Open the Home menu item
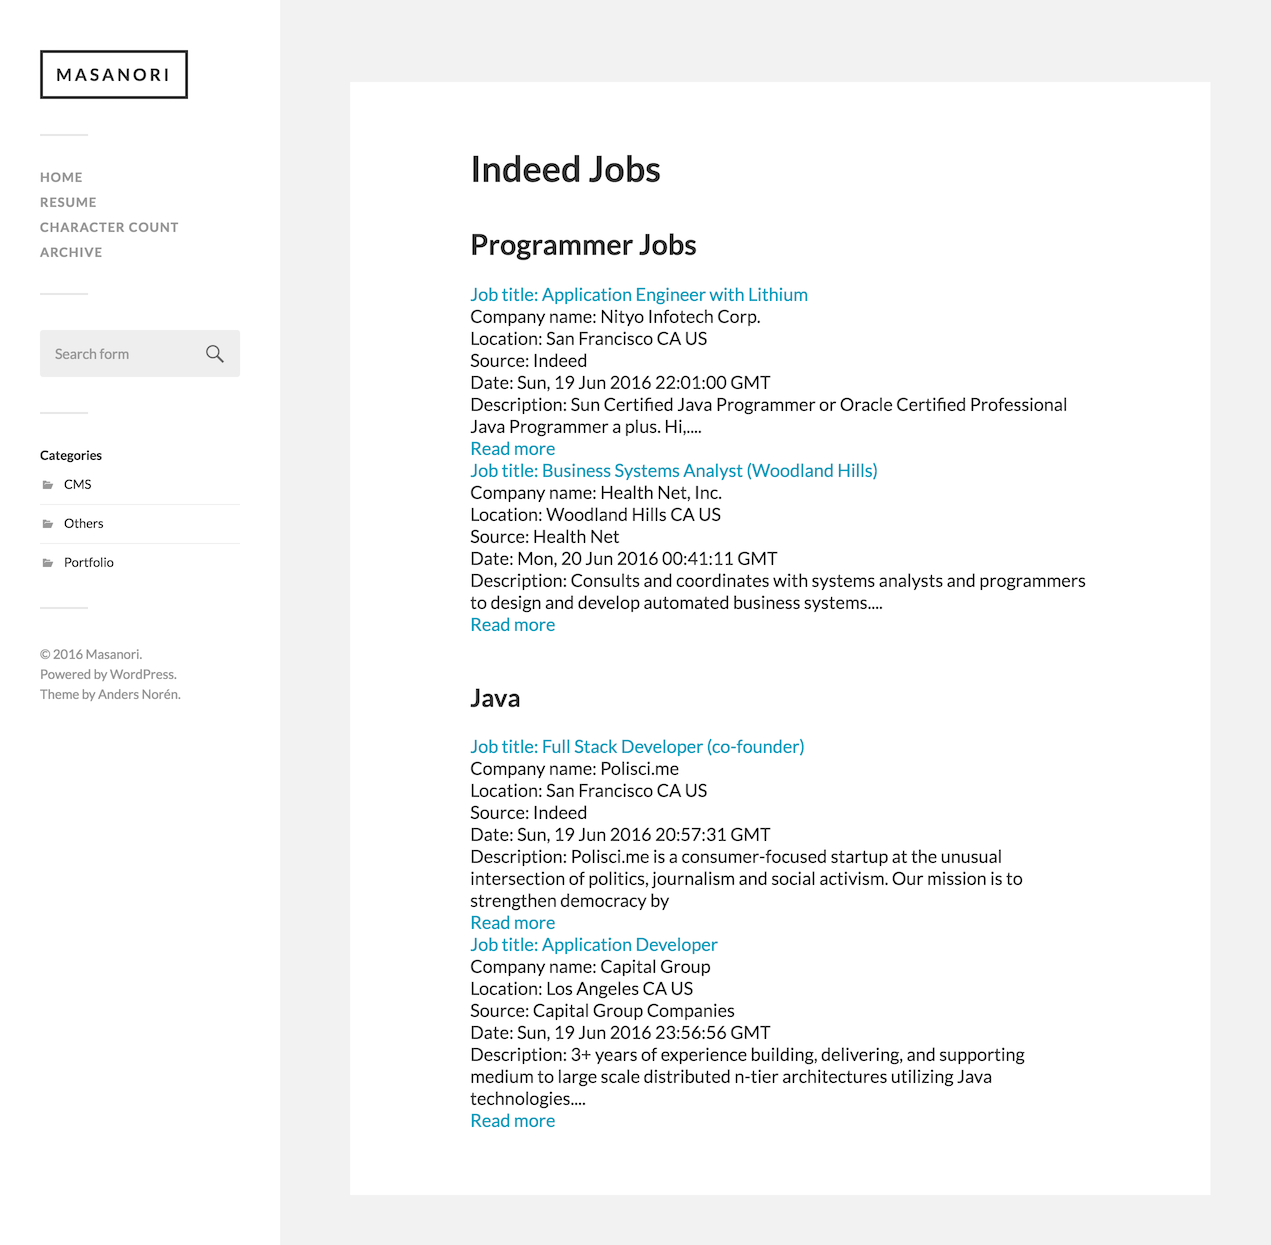The width and height of the screenshot is (1271, 1245). pos(61,177)
